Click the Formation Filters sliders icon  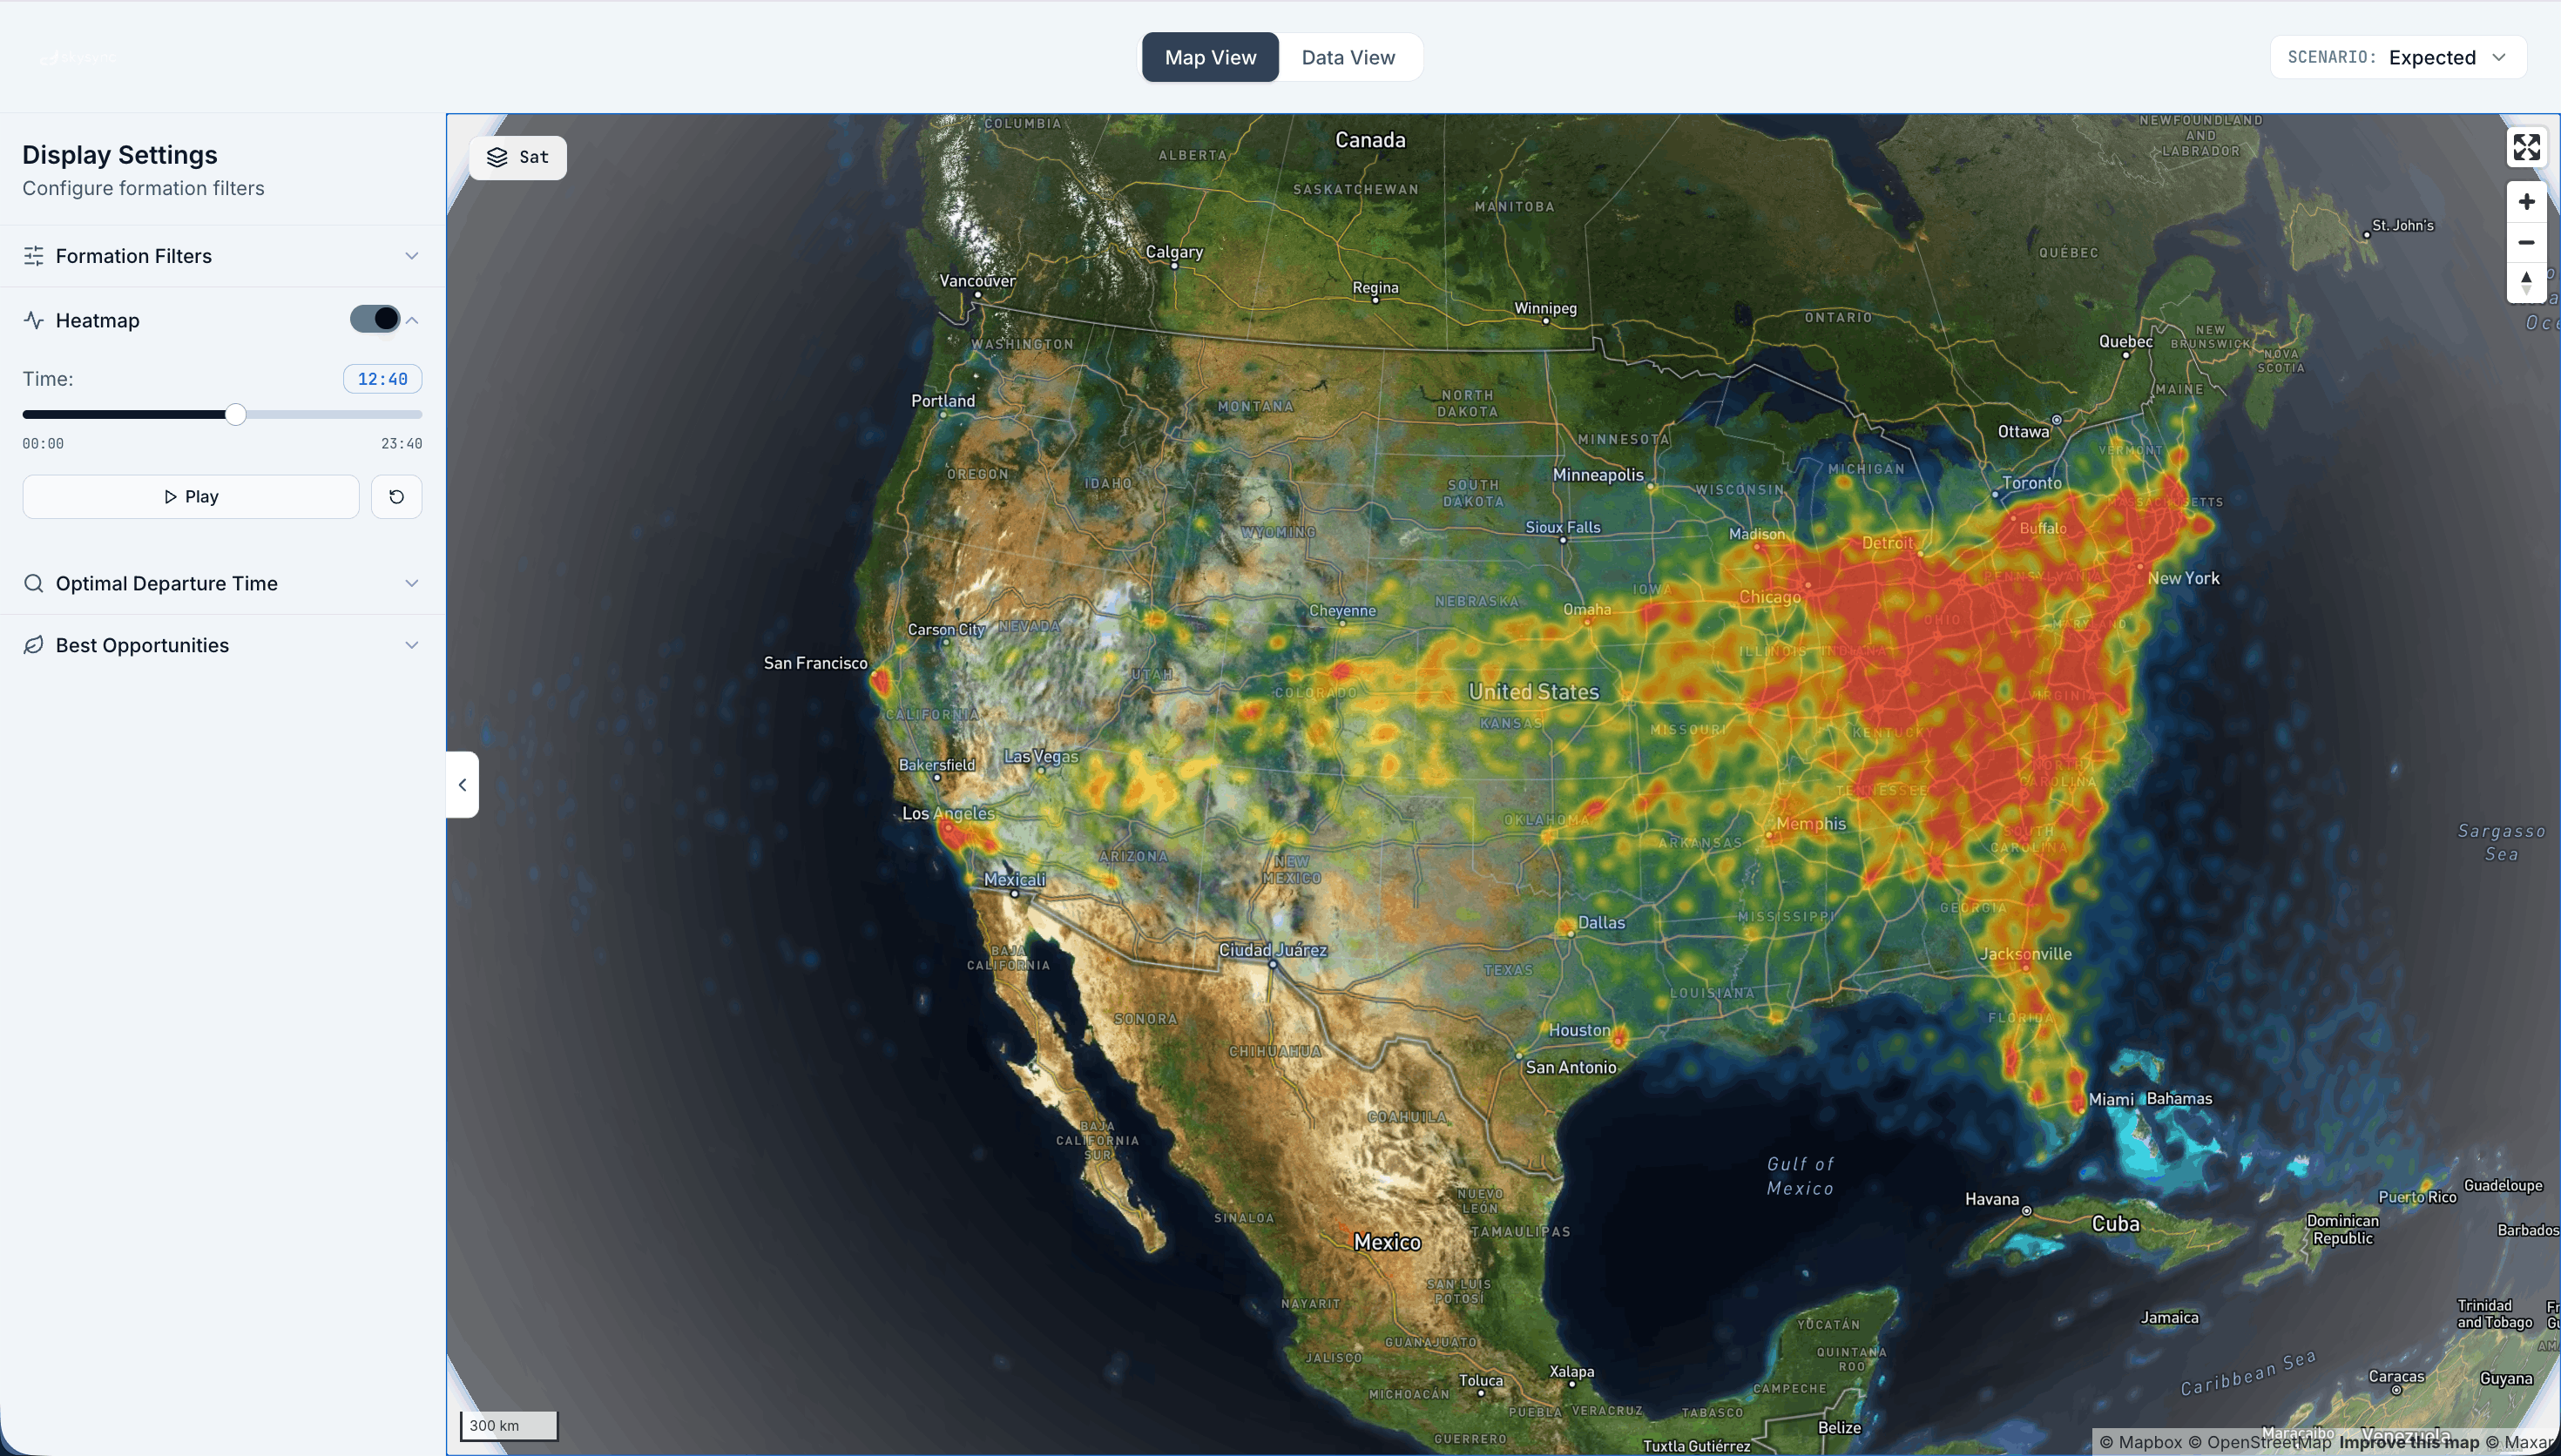click(x=34, y=256)
